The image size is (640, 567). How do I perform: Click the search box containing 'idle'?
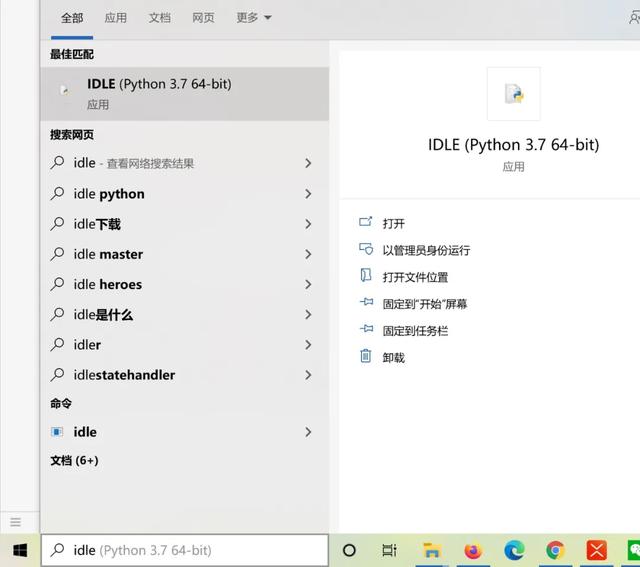(x=184, y=550)
